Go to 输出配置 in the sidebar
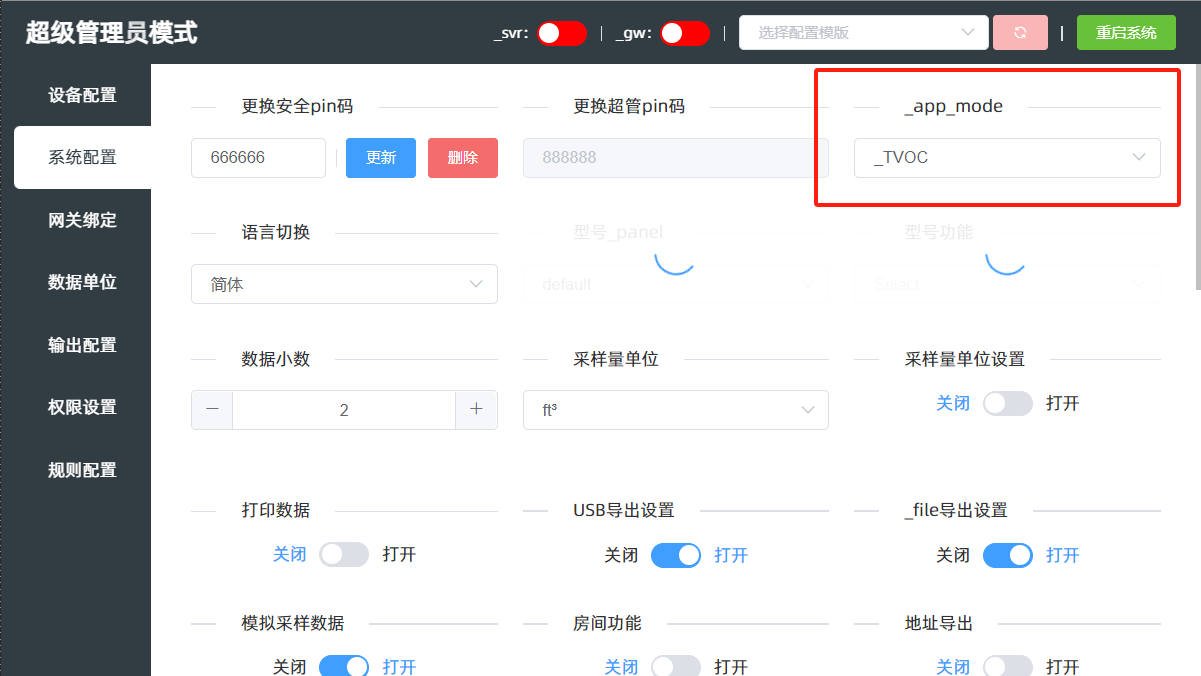 (x=82, y=345)
